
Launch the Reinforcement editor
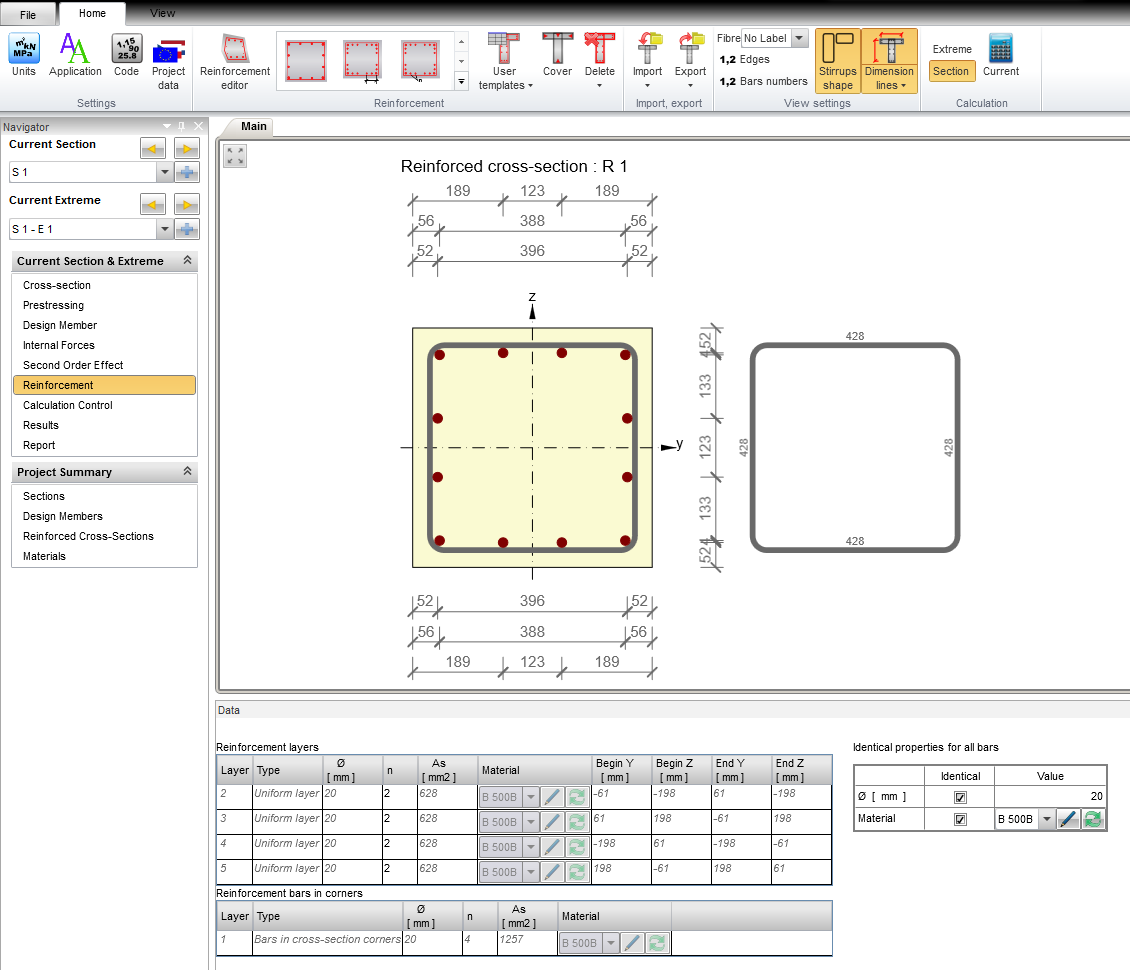235,63
